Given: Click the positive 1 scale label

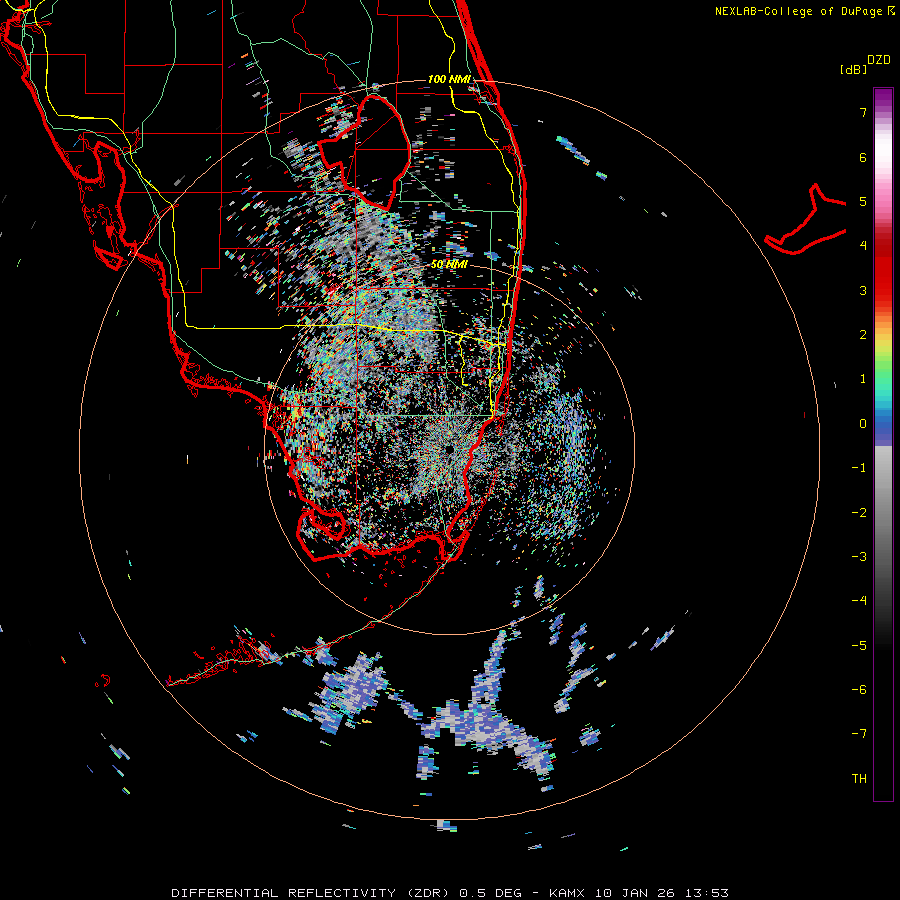Looking at the screenshot, I should tap(863, 379).
